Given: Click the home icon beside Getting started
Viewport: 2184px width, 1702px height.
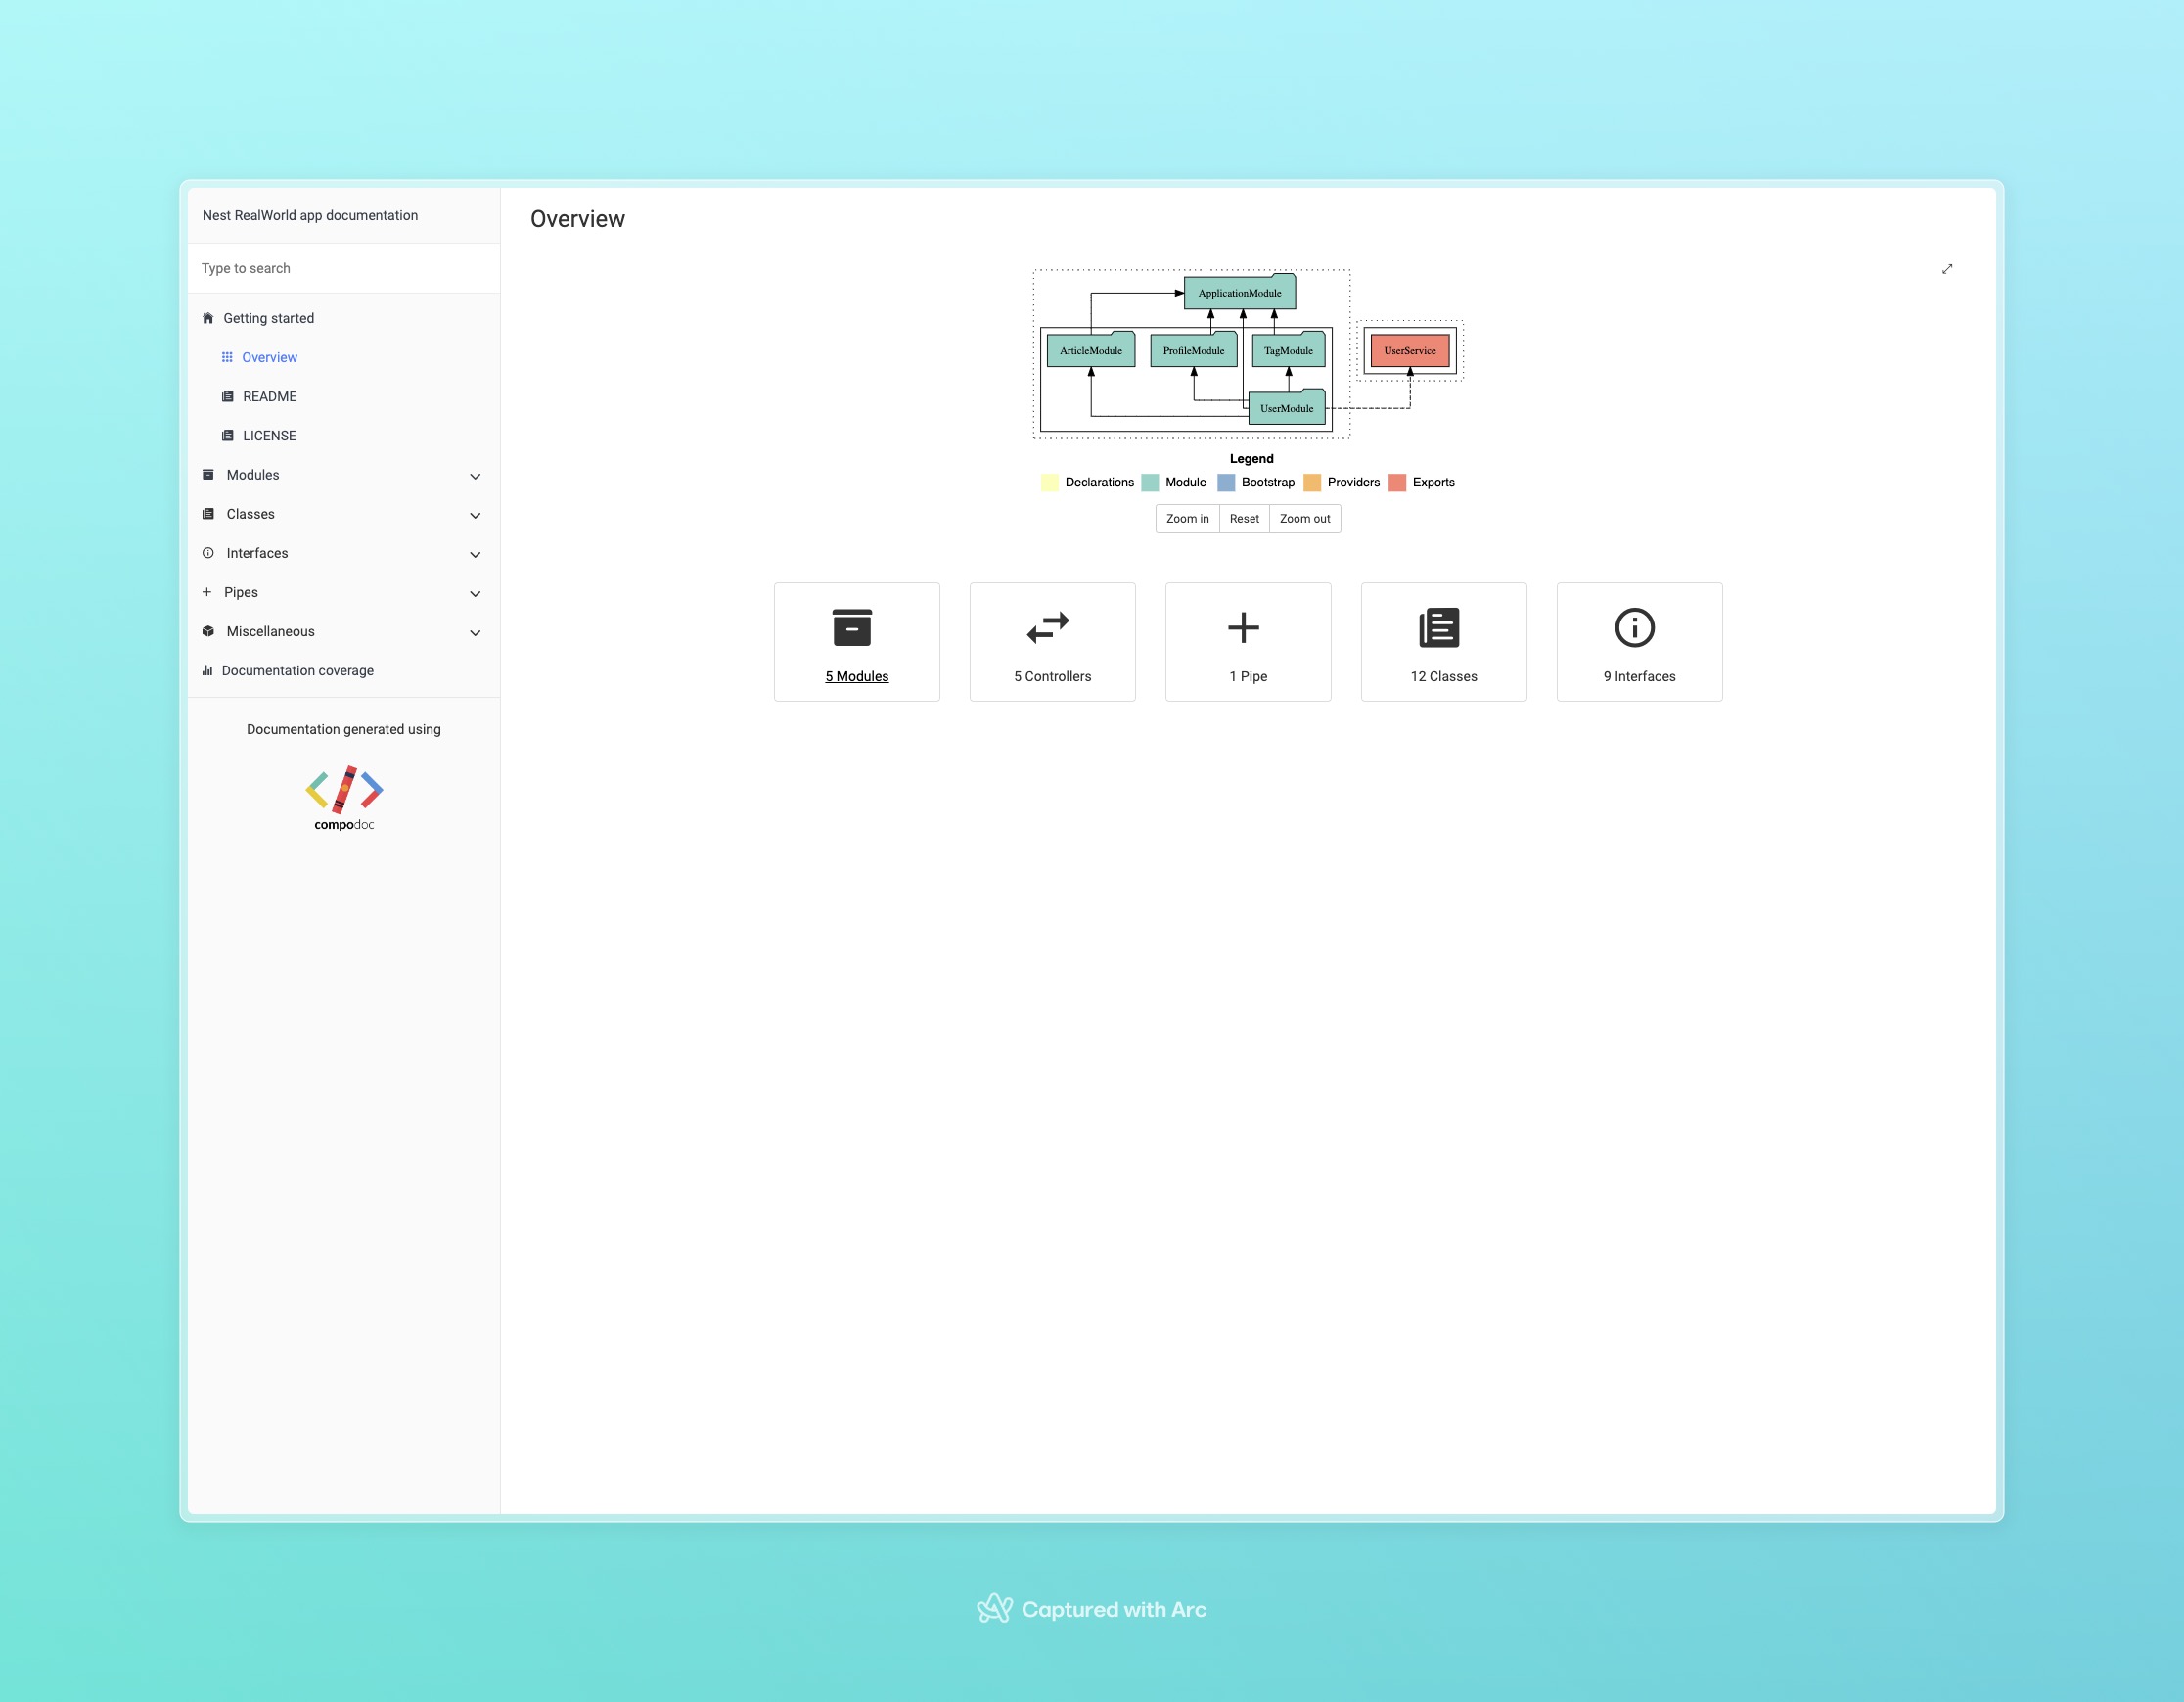Looking at the screenshot, I should point(208,318).
